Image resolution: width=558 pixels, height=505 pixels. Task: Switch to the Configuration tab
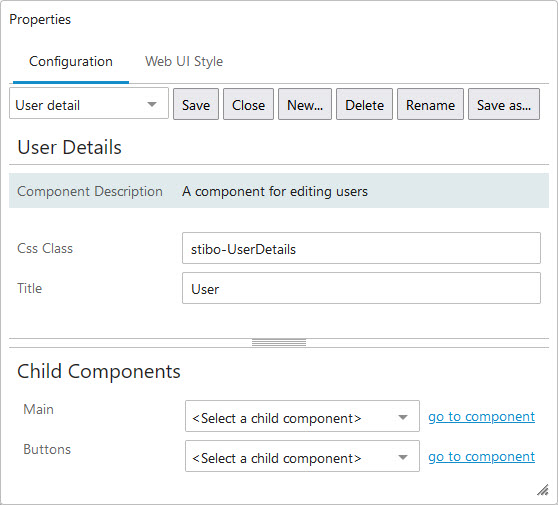(71, 62)
